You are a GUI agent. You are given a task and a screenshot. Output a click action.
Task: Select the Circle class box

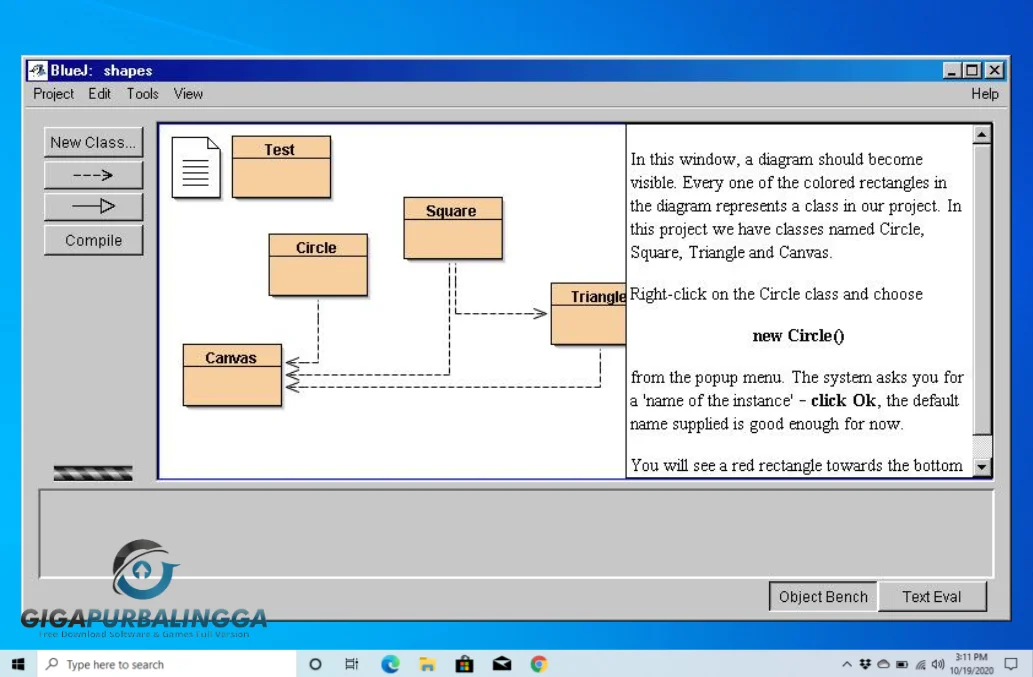(317, 265)
